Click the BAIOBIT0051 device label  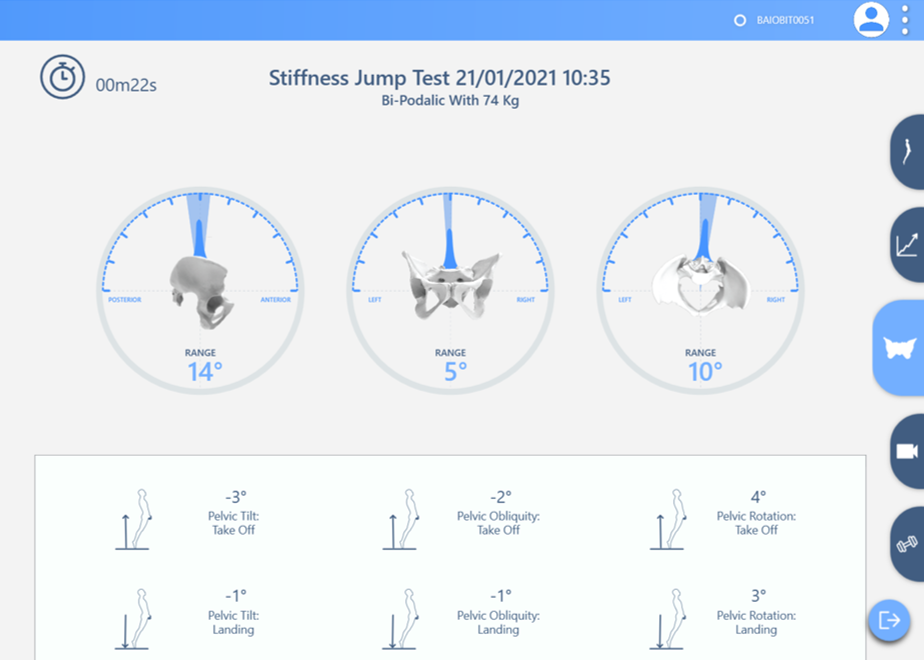786,21
